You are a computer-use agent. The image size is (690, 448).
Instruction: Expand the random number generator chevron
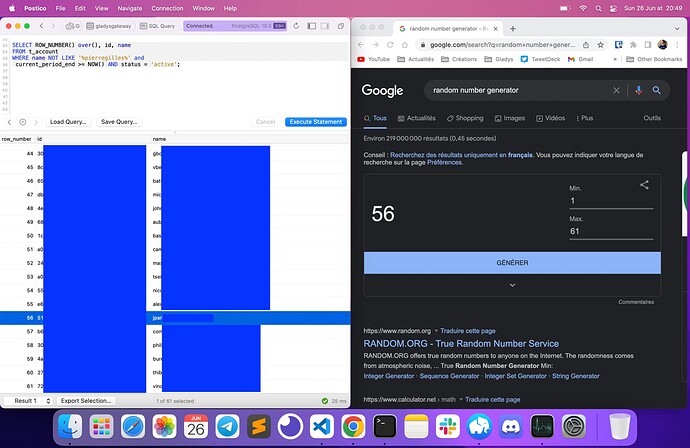tap(512, 285)
